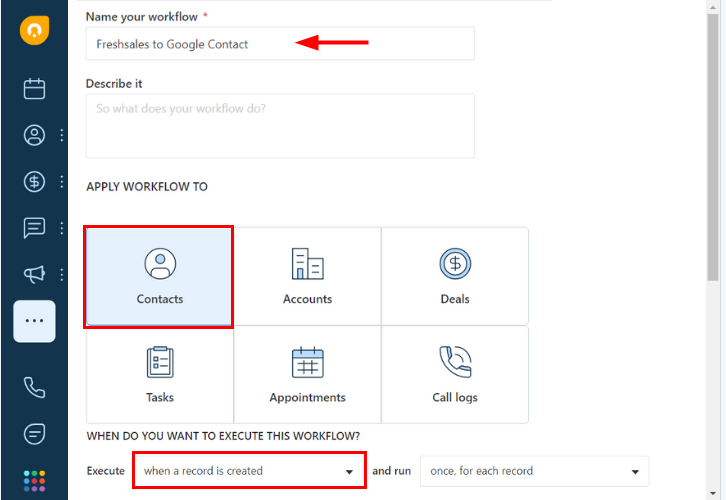Image resolution: width=726 pixels, height=500 pixels.
Task: Open the Freshsales home logo
Action: pyautogui.click(x=34, y=31)
